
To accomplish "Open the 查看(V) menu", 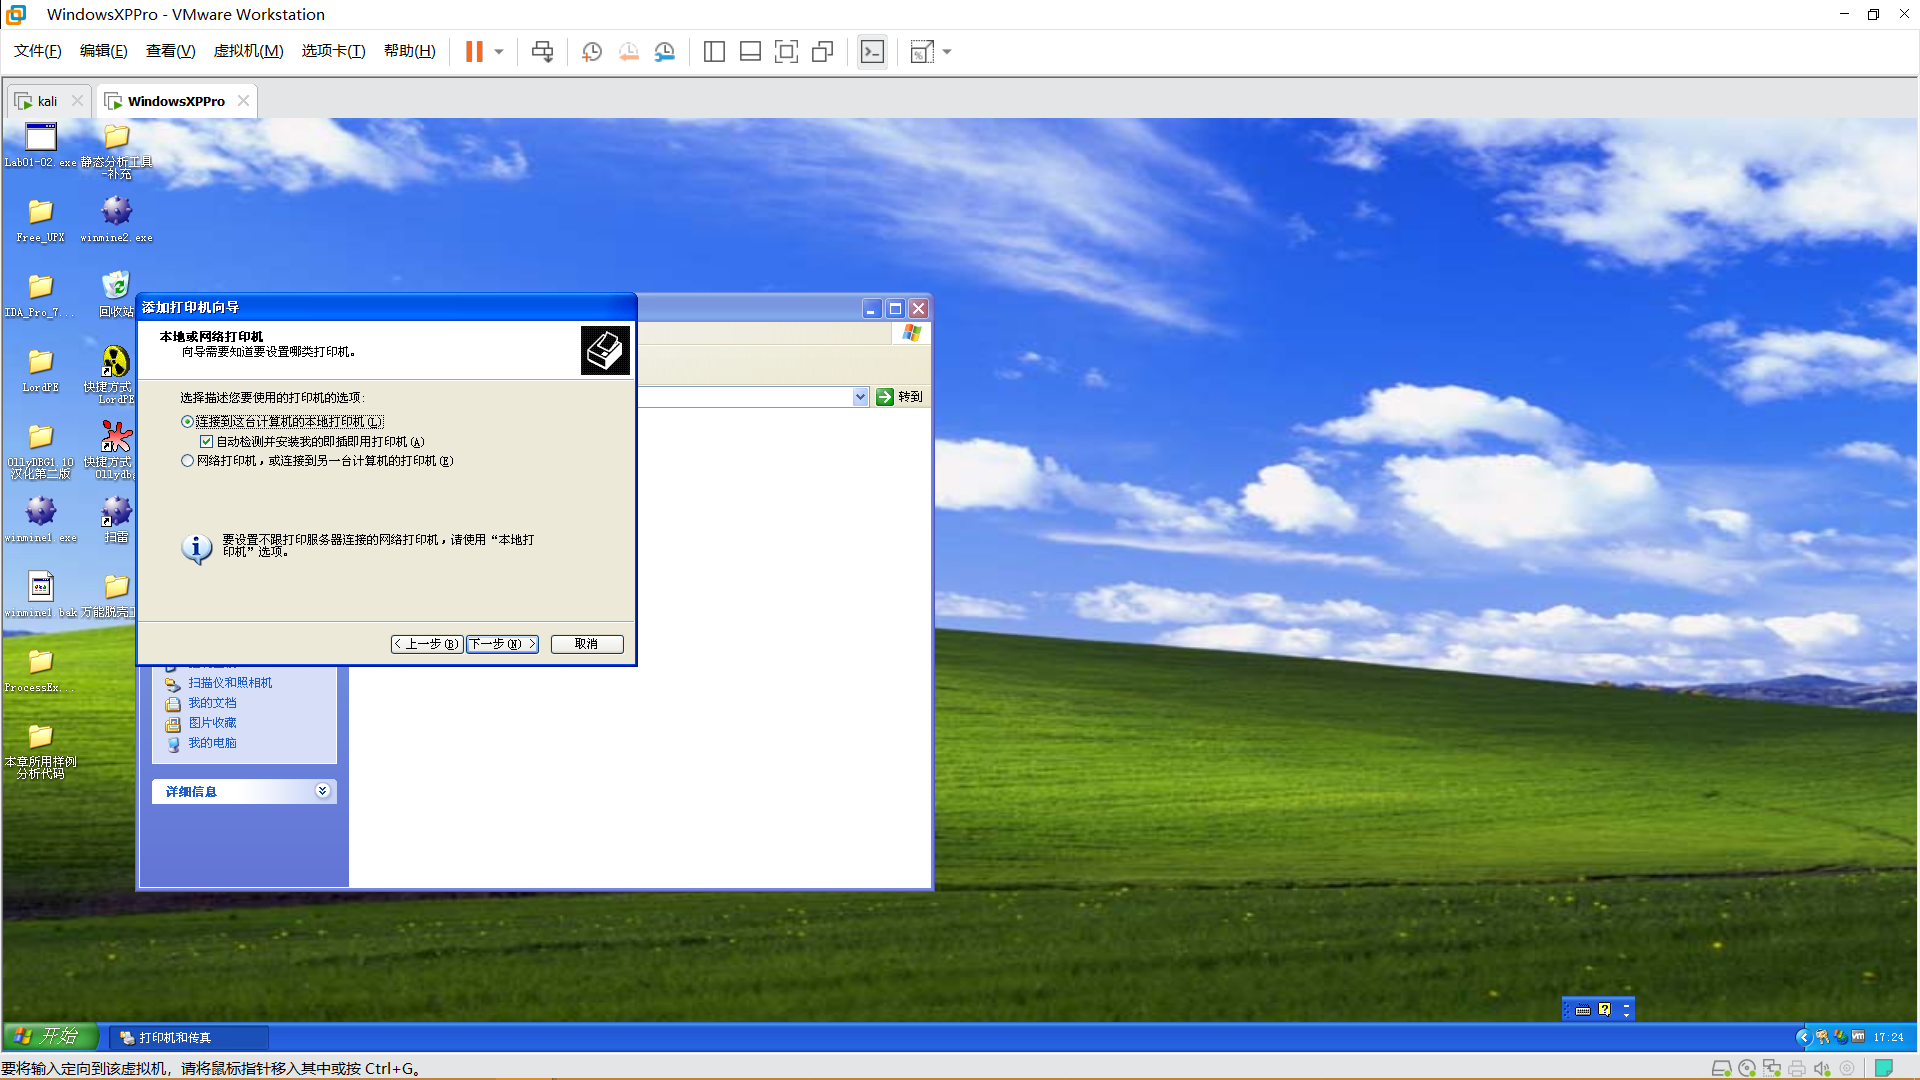I will point(171,51).
